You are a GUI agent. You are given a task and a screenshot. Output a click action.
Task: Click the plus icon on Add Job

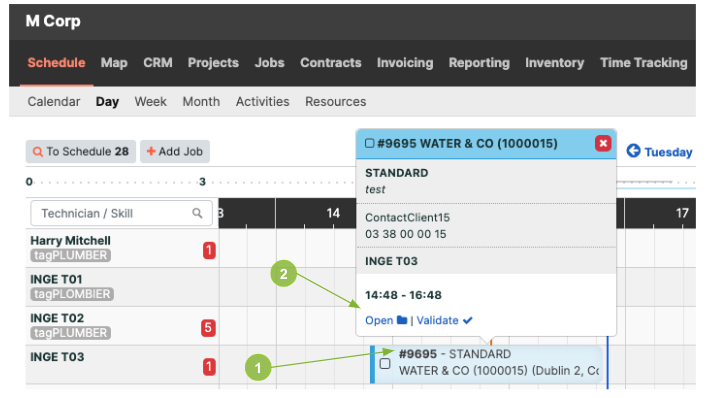(151, 151)
